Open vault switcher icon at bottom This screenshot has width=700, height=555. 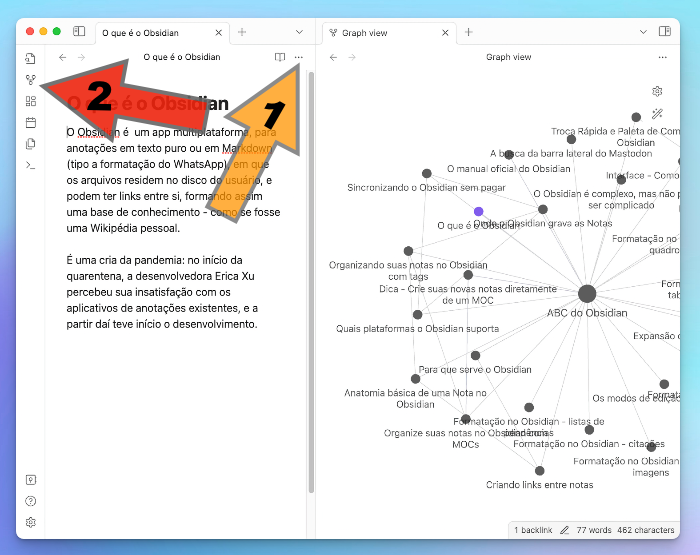click(30, 480)
